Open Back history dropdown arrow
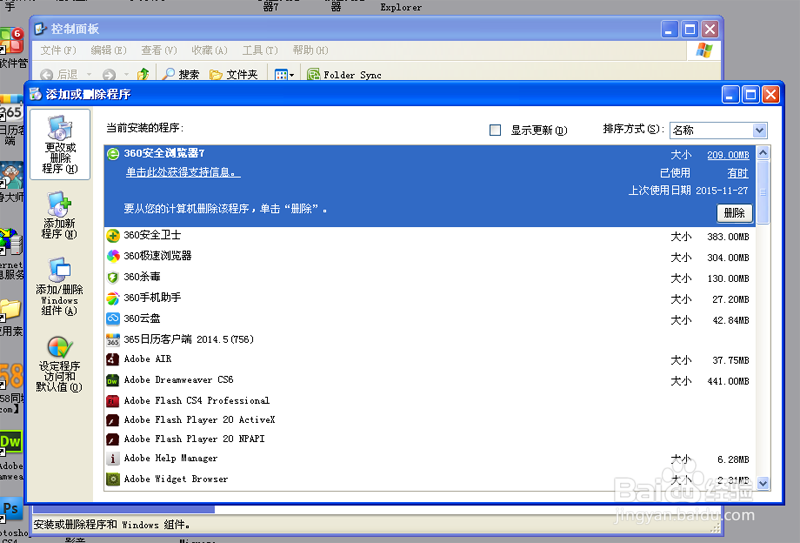The height and width of the screenshot is (543, 800). pyautogui.click(x=89, y=75)
